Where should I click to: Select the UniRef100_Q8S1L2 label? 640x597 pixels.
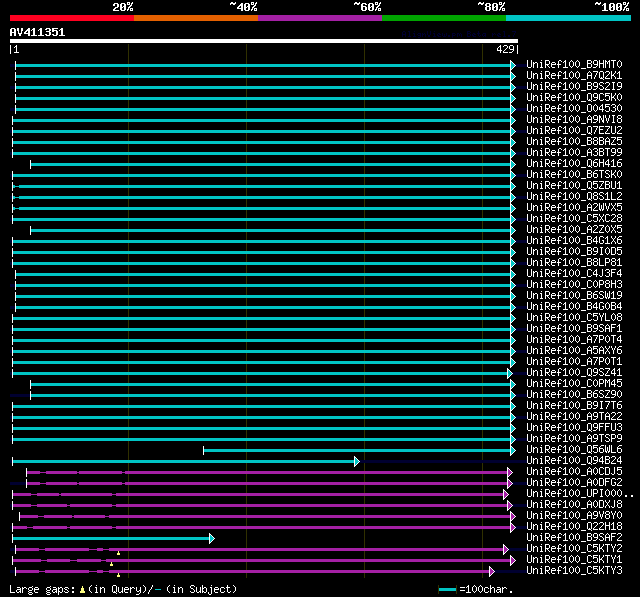point(574,197)
